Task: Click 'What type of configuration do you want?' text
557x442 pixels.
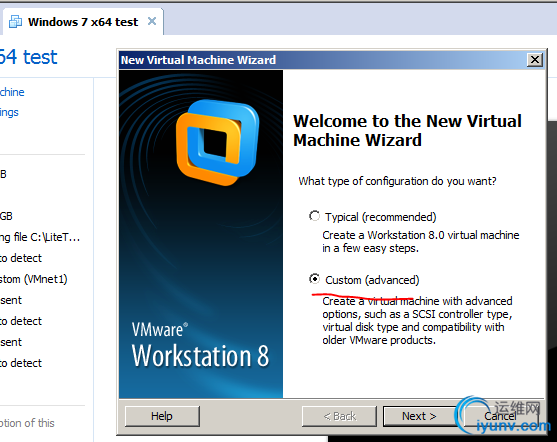Action: pos(397,181)
